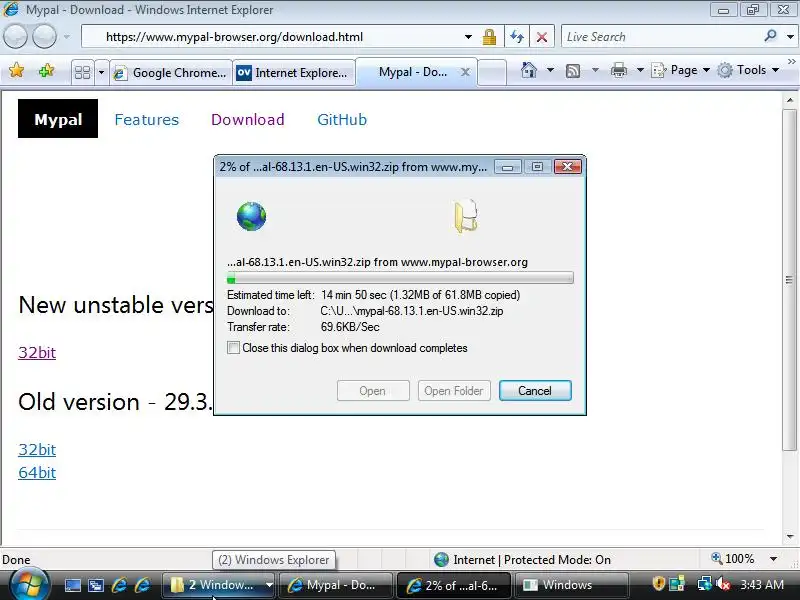Expand the Feeds dropdown arrow
This screenshot has height=600, width=800.
click(595, 70)
